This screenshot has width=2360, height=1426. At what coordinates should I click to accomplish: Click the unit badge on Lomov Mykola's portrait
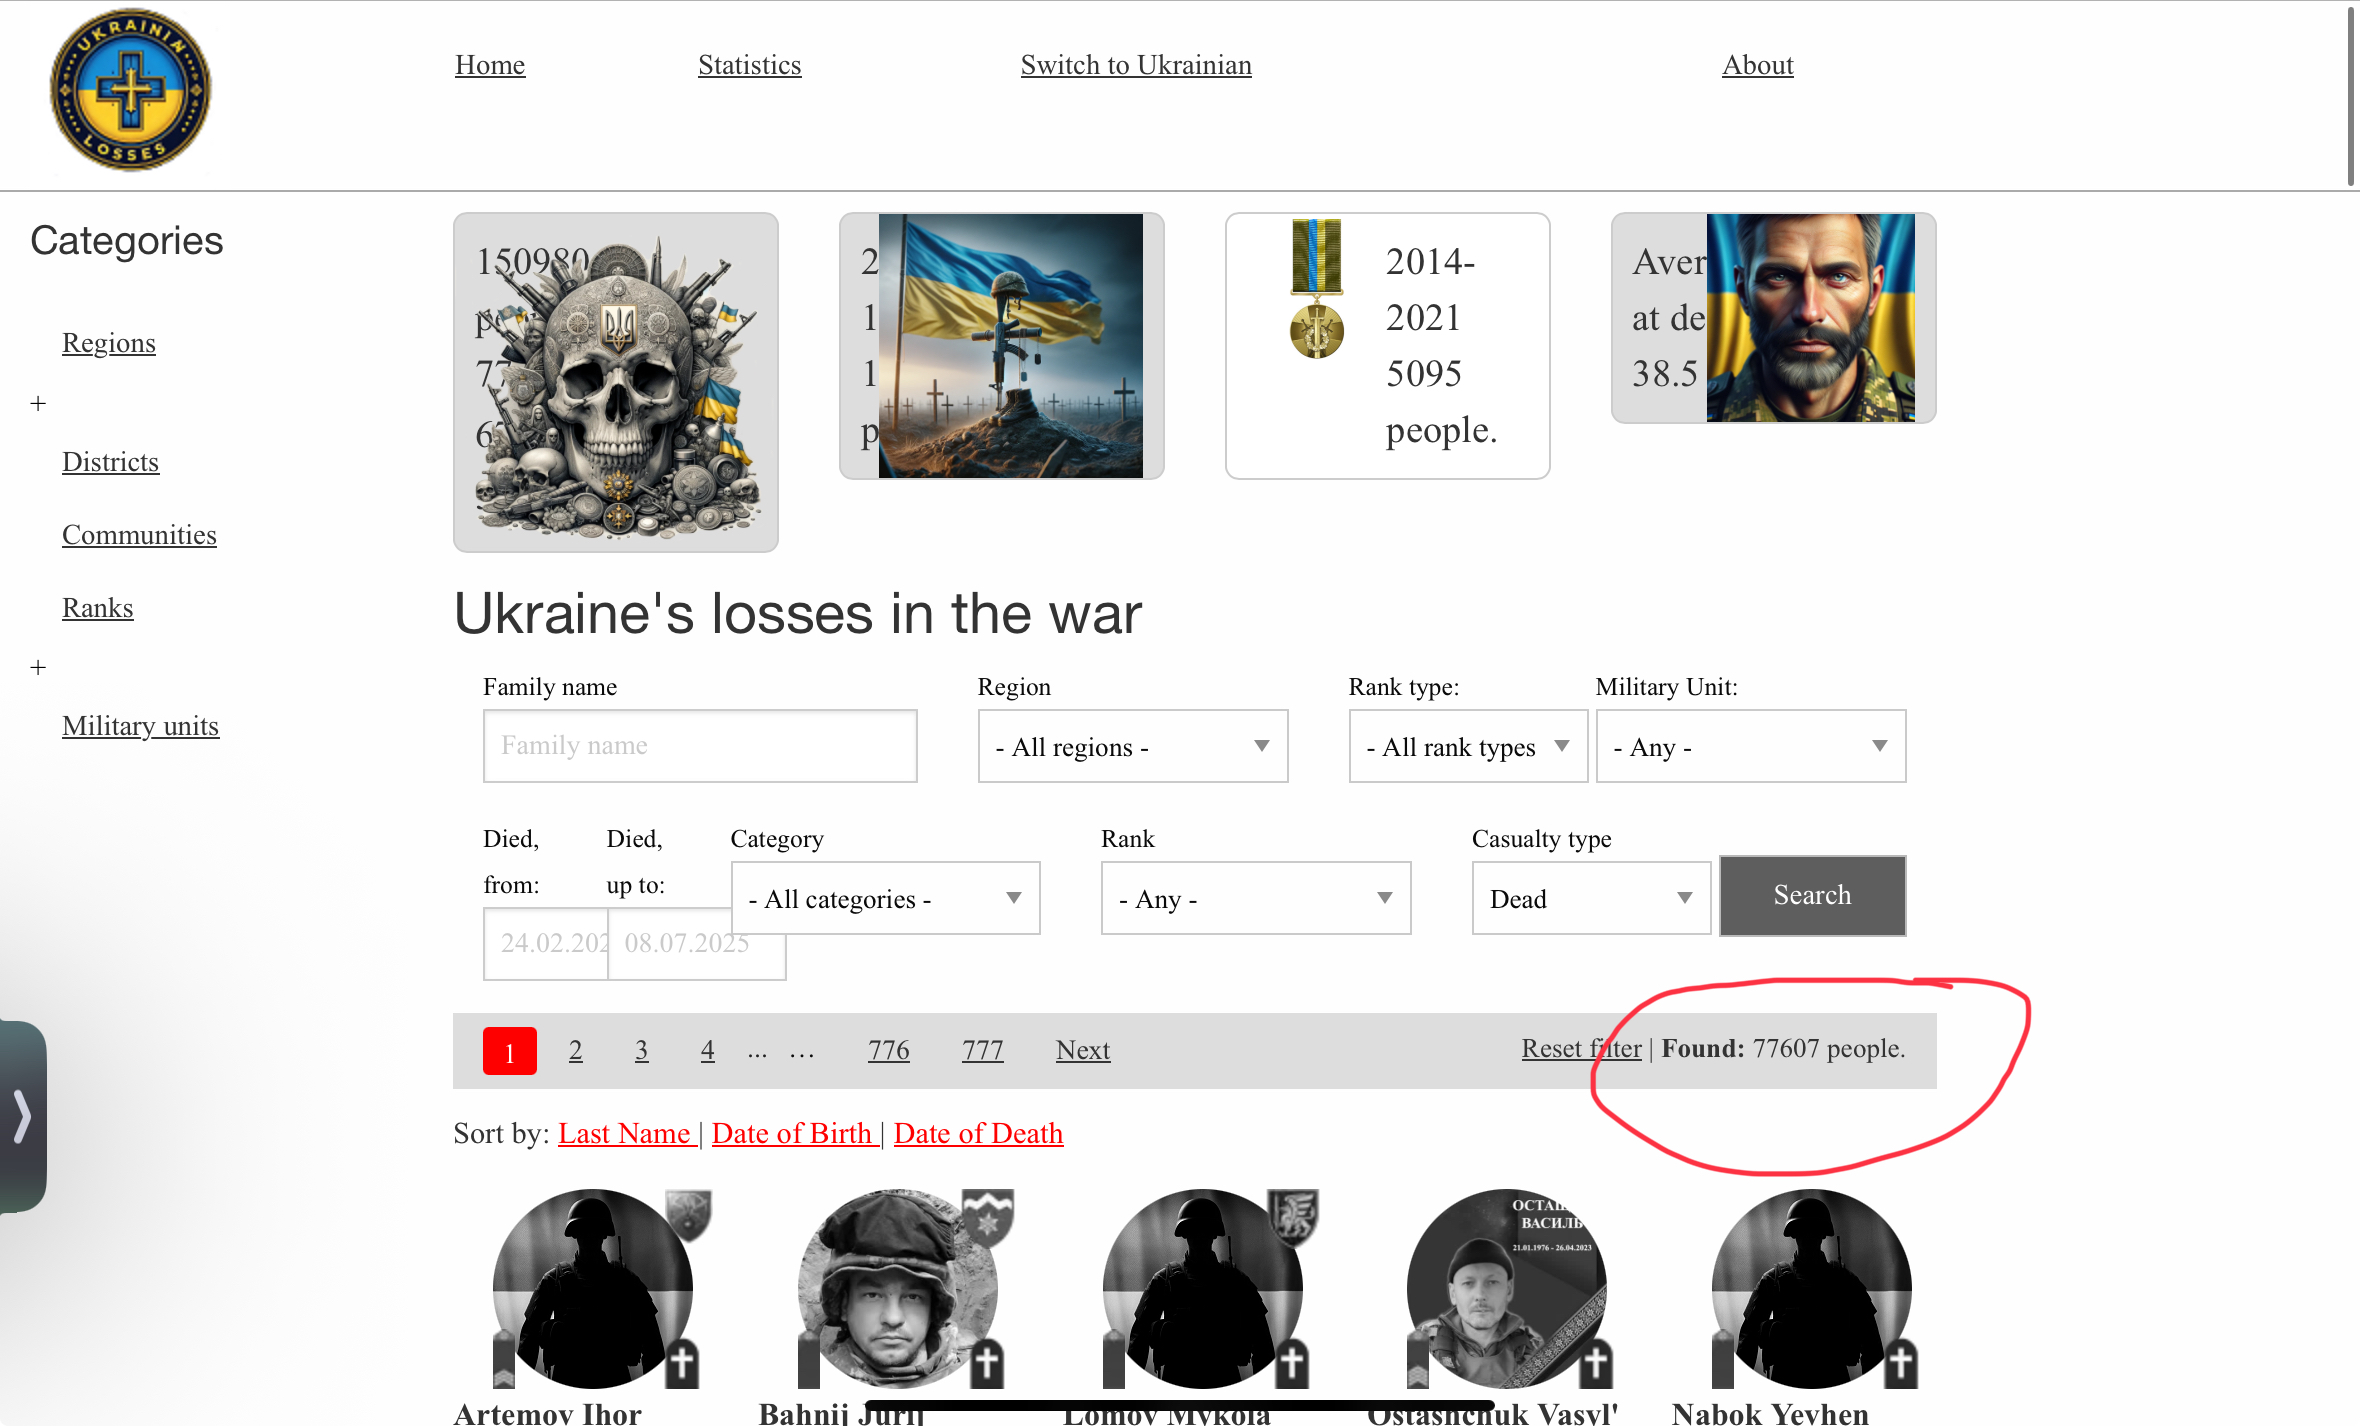(x=1294, y=1217)
